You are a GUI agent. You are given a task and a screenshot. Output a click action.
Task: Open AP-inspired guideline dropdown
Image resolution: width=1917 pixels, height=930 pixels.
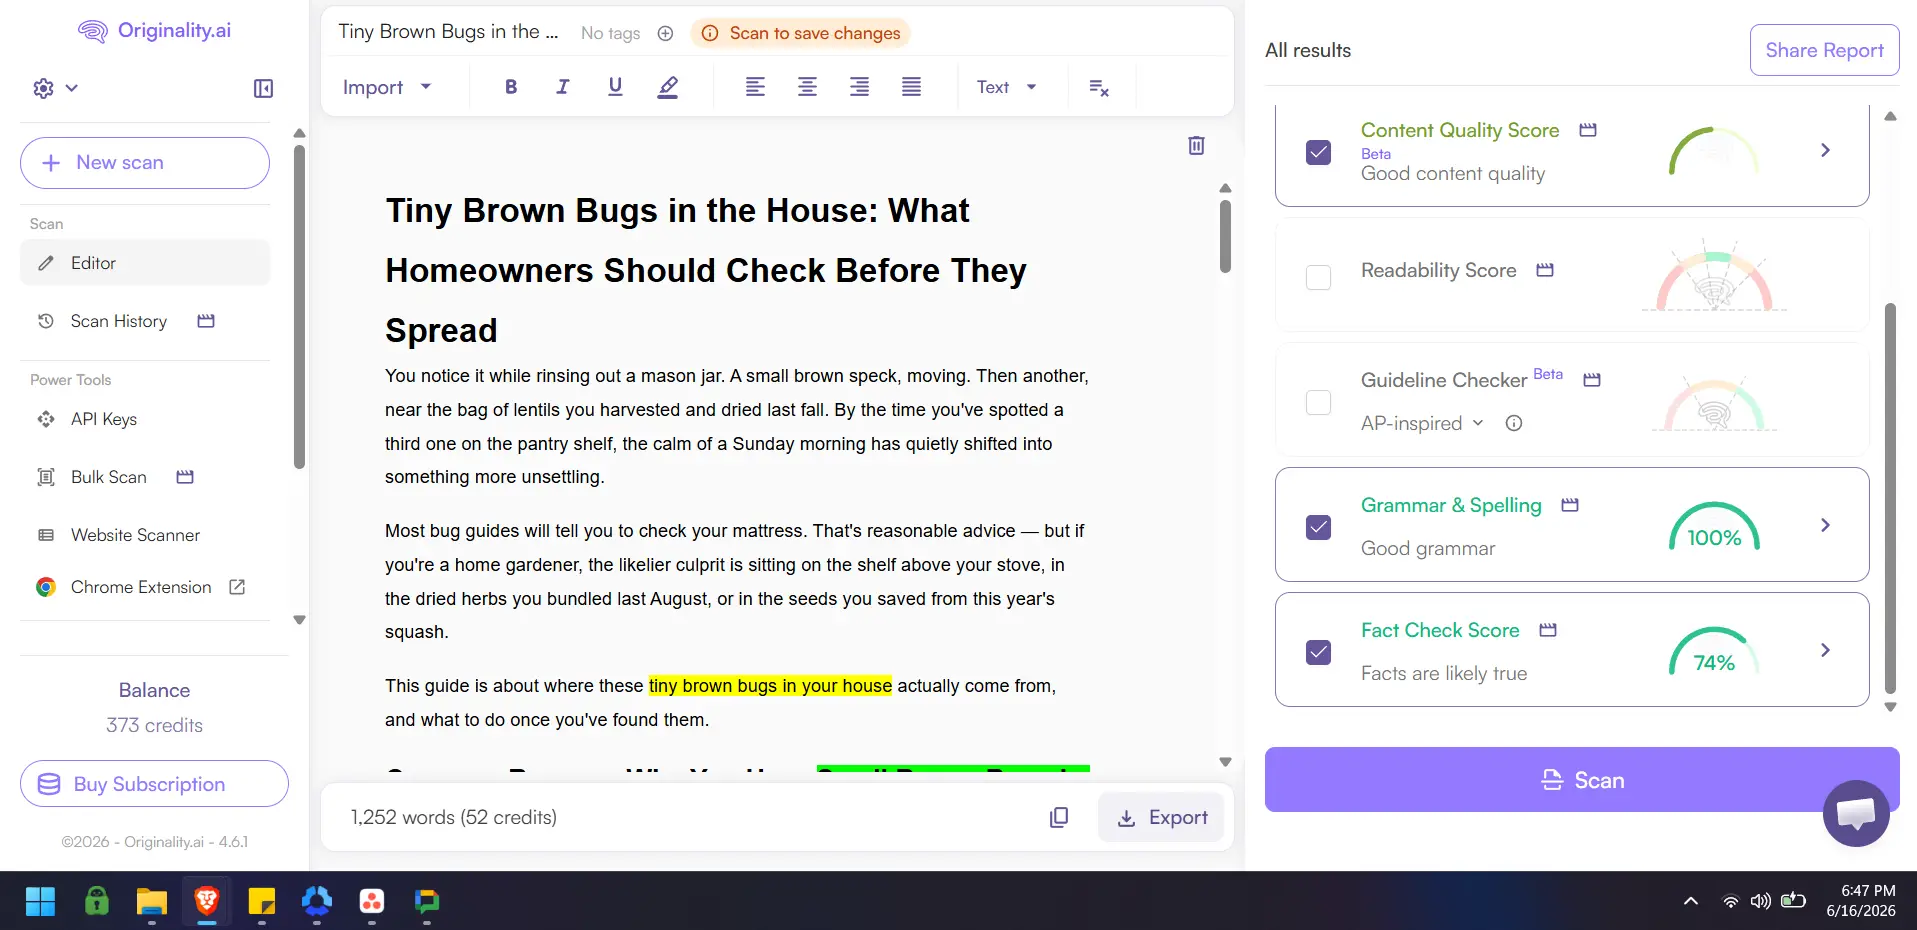click(1422, 423)
